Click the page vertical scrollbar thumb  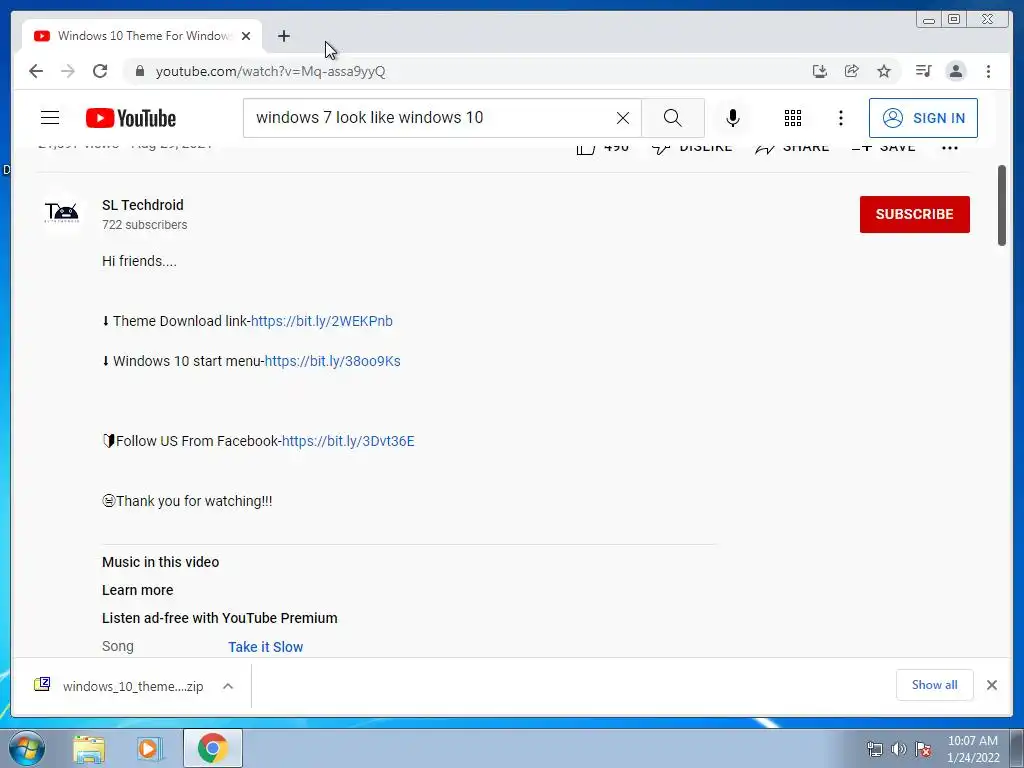(x=1002, y=206)
